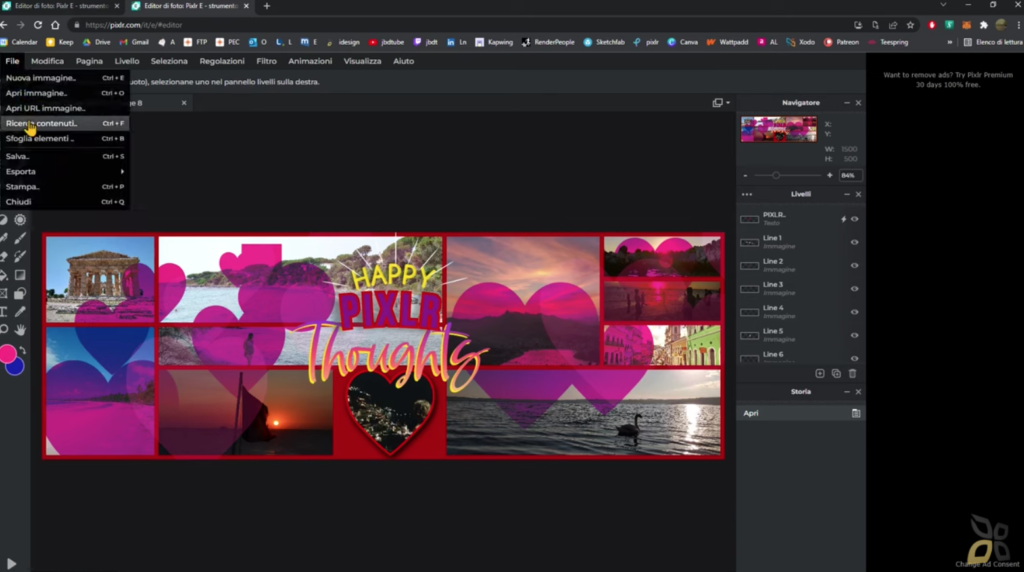Open the Sketchfab bookmark
This screenshot has width=1024, height=572.
tap(604, 42)
